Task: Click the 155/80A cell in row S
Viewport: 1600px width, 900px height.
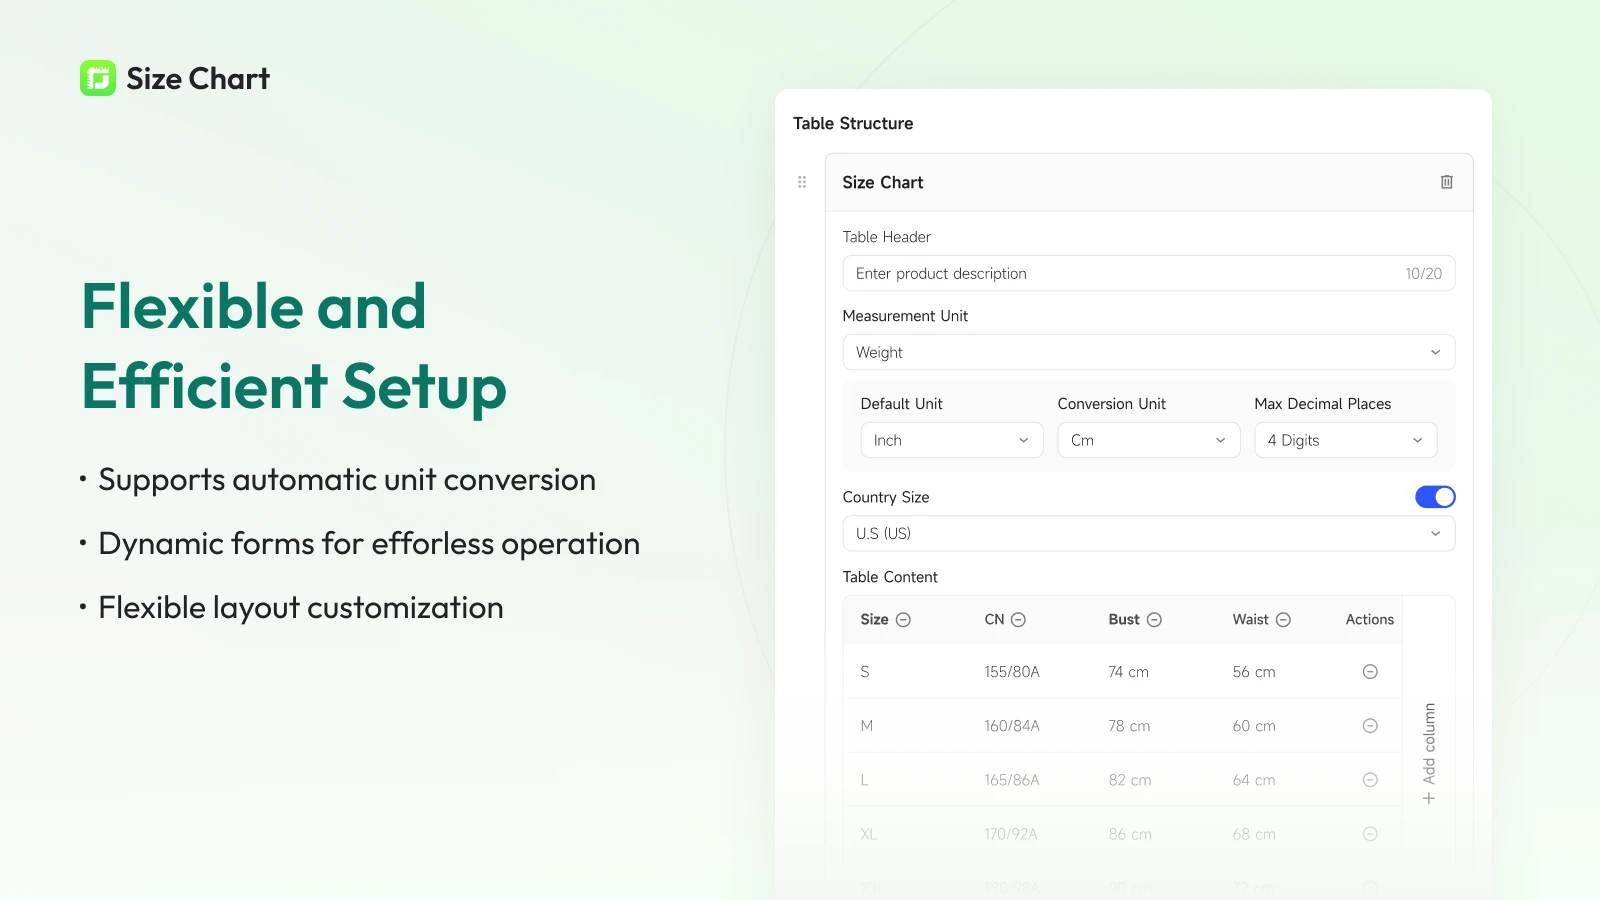Action: (x=1012, y=672)
